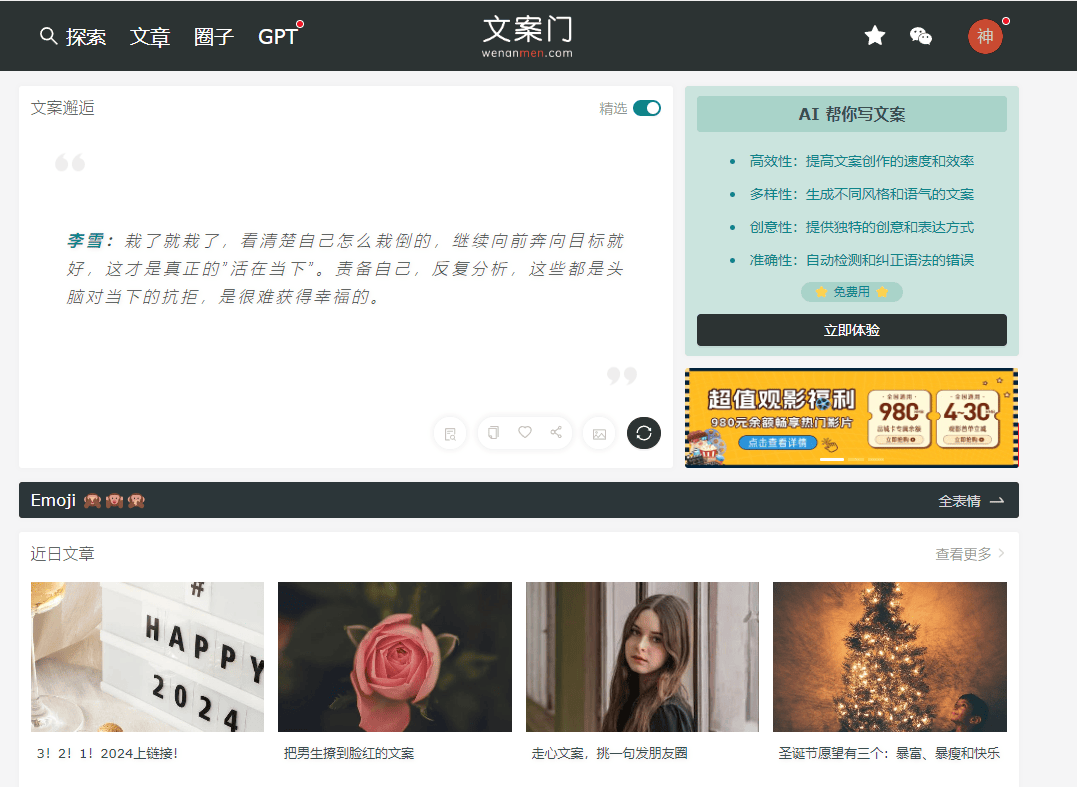
Task: Click the search magnifier icon beside 探索
Action: coord(48,36)
